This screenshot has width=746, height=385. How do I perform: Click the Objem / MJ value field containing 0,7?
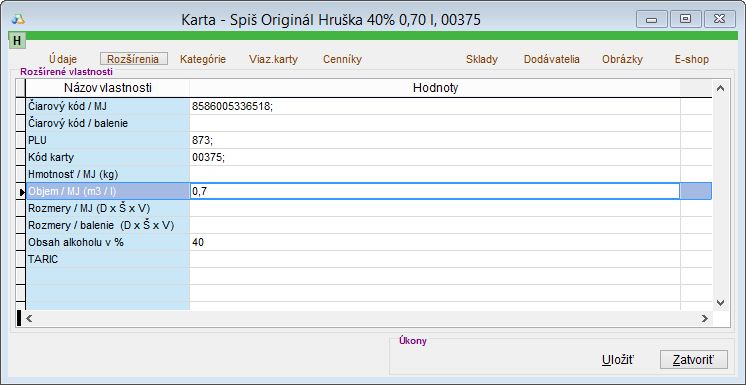pyautogui.click(x=435, y=191)
